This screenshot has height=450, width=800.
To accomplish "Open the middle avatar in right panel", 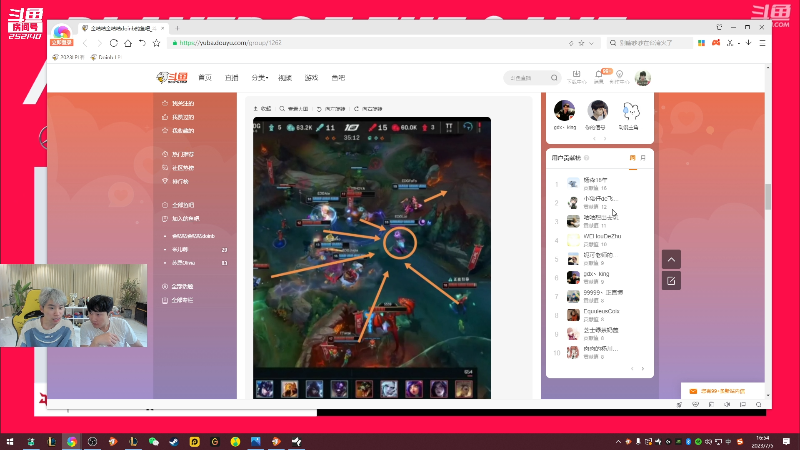I will (x=597, y=111).
